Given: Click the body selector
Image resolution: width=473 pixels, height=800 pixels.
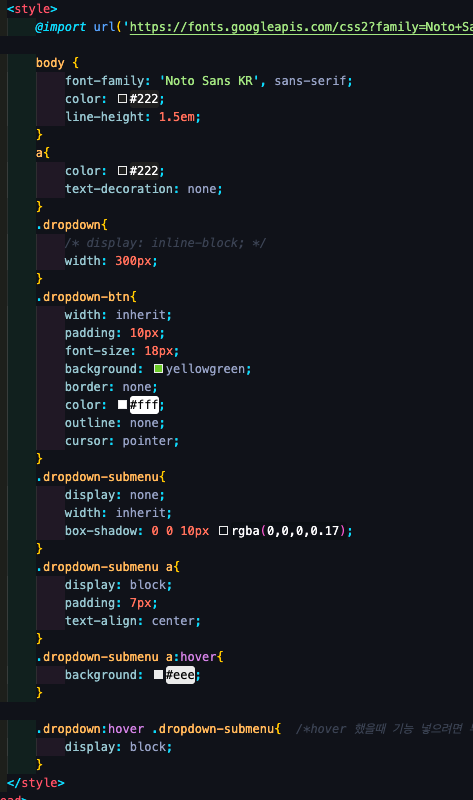Looking at the screenshot, I should tap(50, 63).
